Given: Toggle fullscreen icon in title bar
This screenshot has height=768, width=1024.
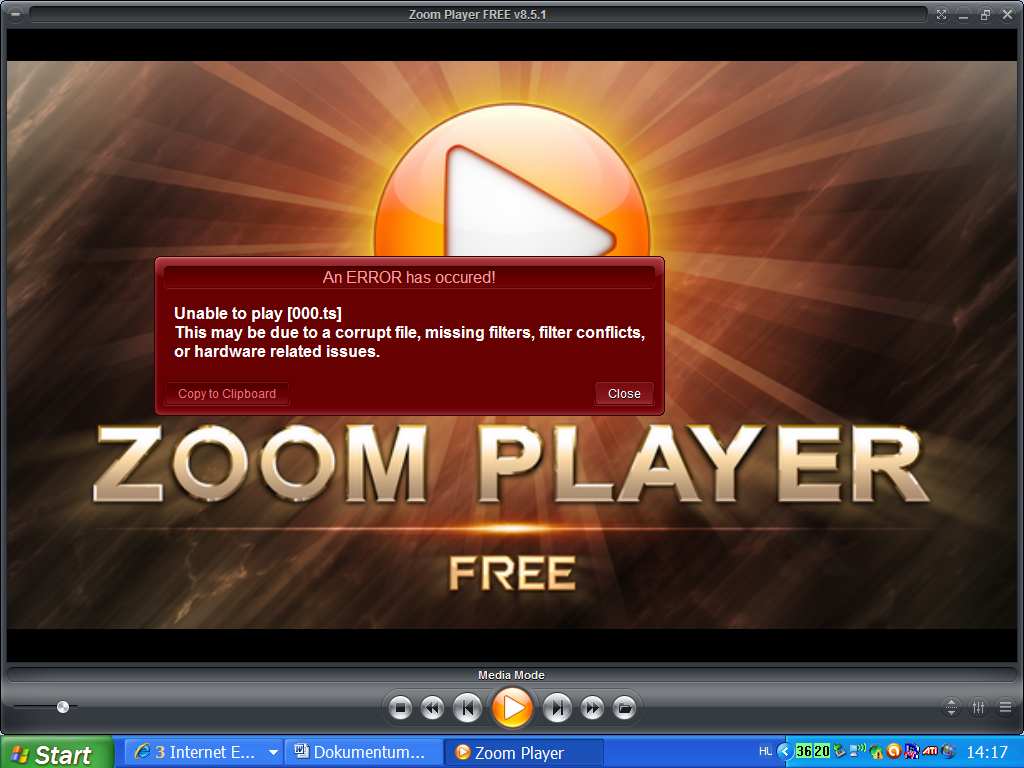Looking at the screenshot, I should click(x=941, y=14).
